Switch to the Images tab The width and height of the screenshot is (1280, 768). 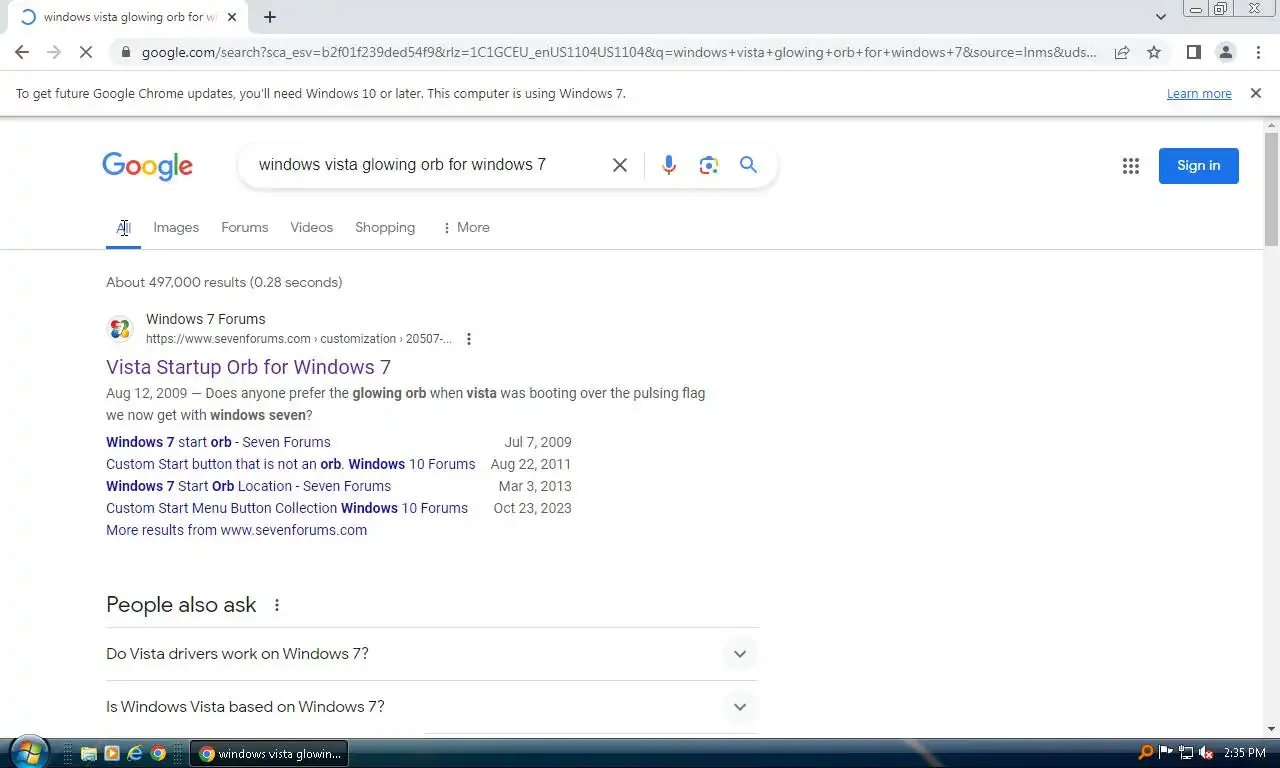[176, 228]
